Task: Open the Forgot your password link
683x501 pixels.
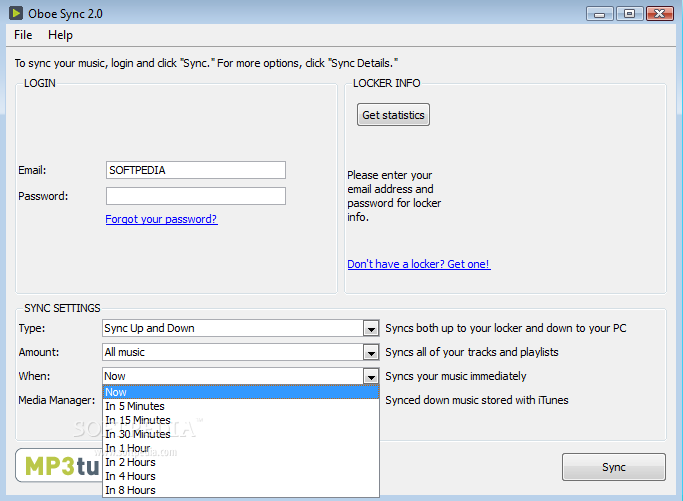Action: (161, 219)
